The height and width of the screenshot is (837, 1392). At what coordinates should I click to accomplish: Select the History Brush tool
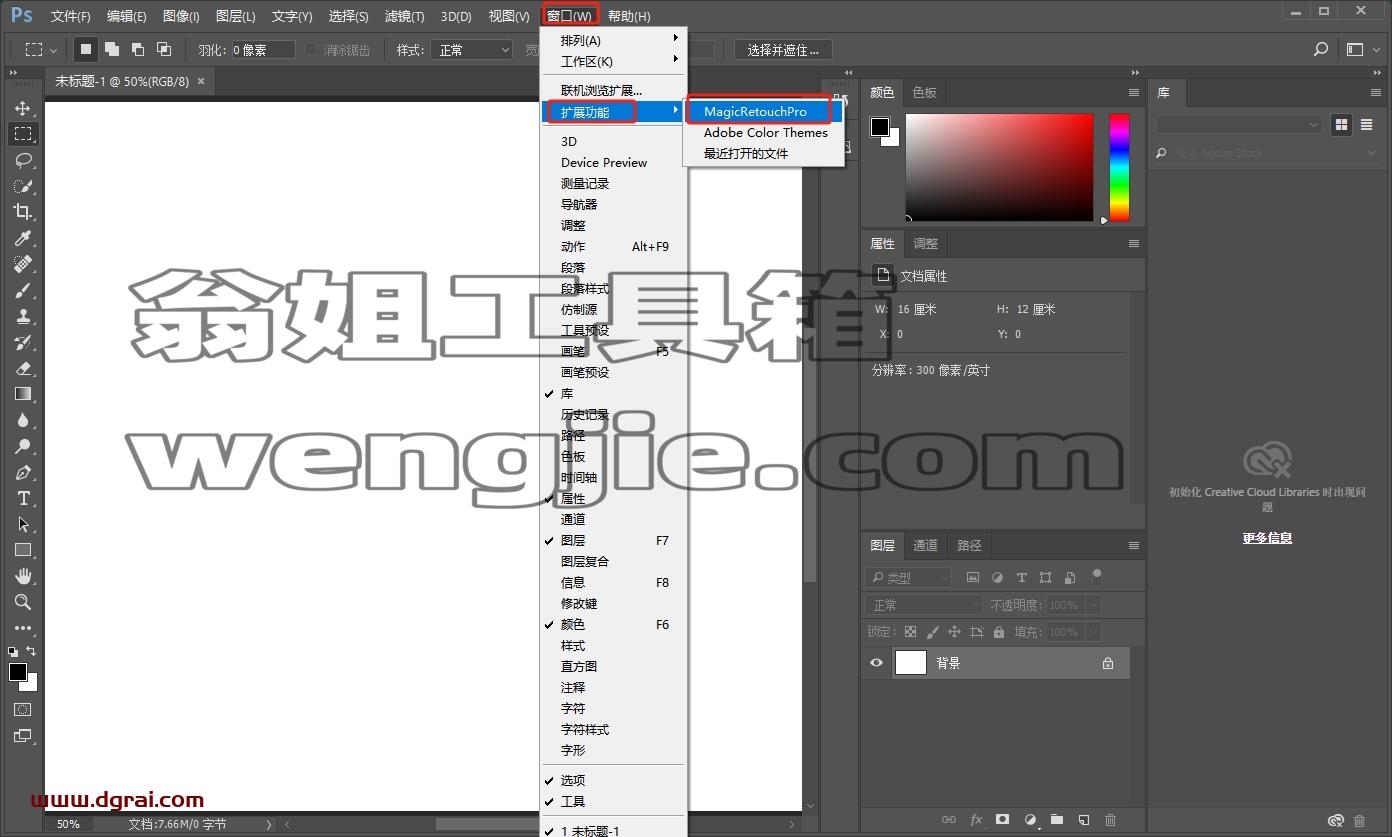[x=22, y=342]
